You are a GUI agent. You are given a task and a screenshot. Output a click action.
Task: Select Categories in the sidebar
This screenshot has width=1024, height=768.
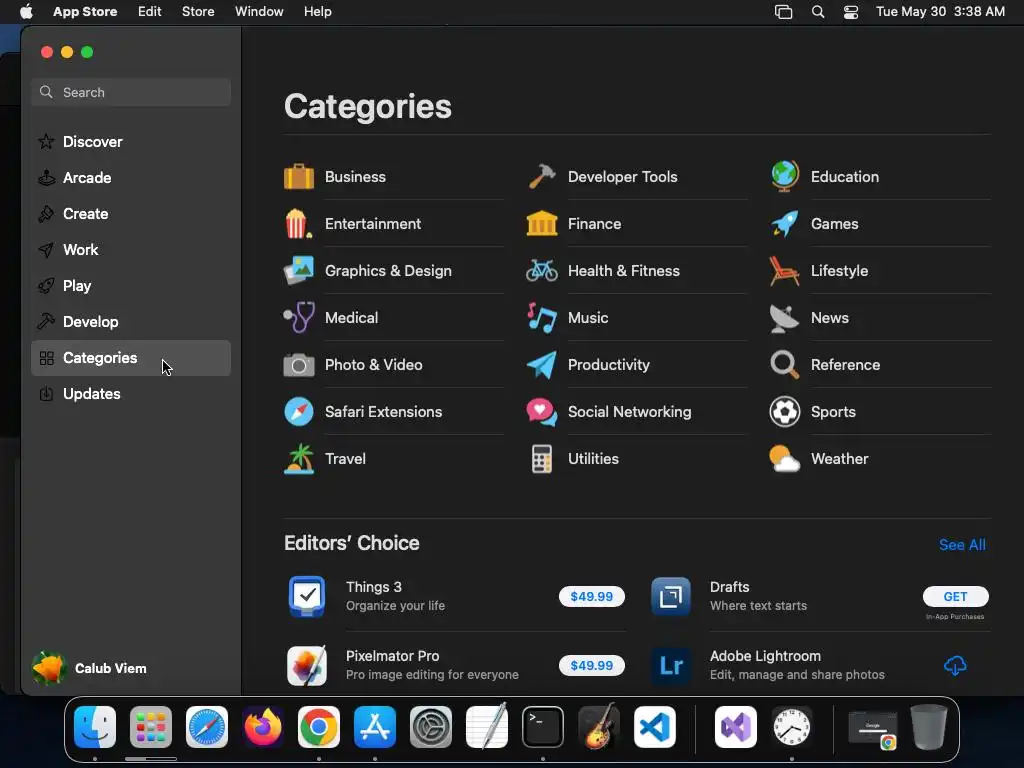pos(131,358)
